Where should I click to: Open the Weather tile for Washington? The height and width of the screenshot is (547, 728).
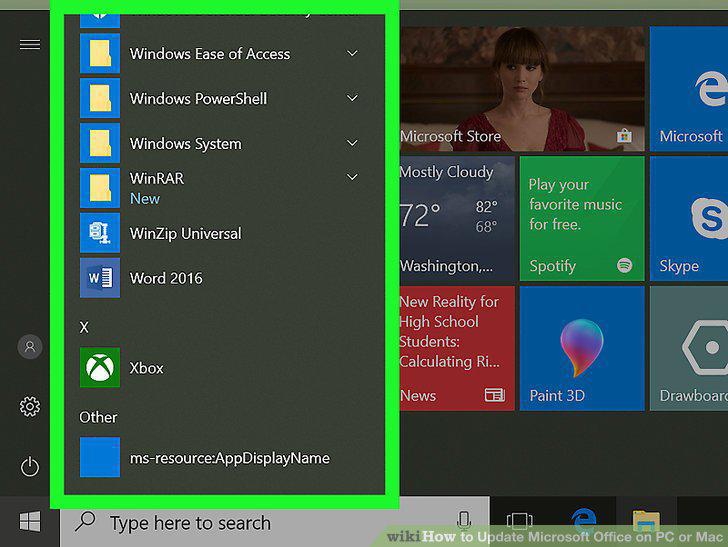(x=457, y=218)
